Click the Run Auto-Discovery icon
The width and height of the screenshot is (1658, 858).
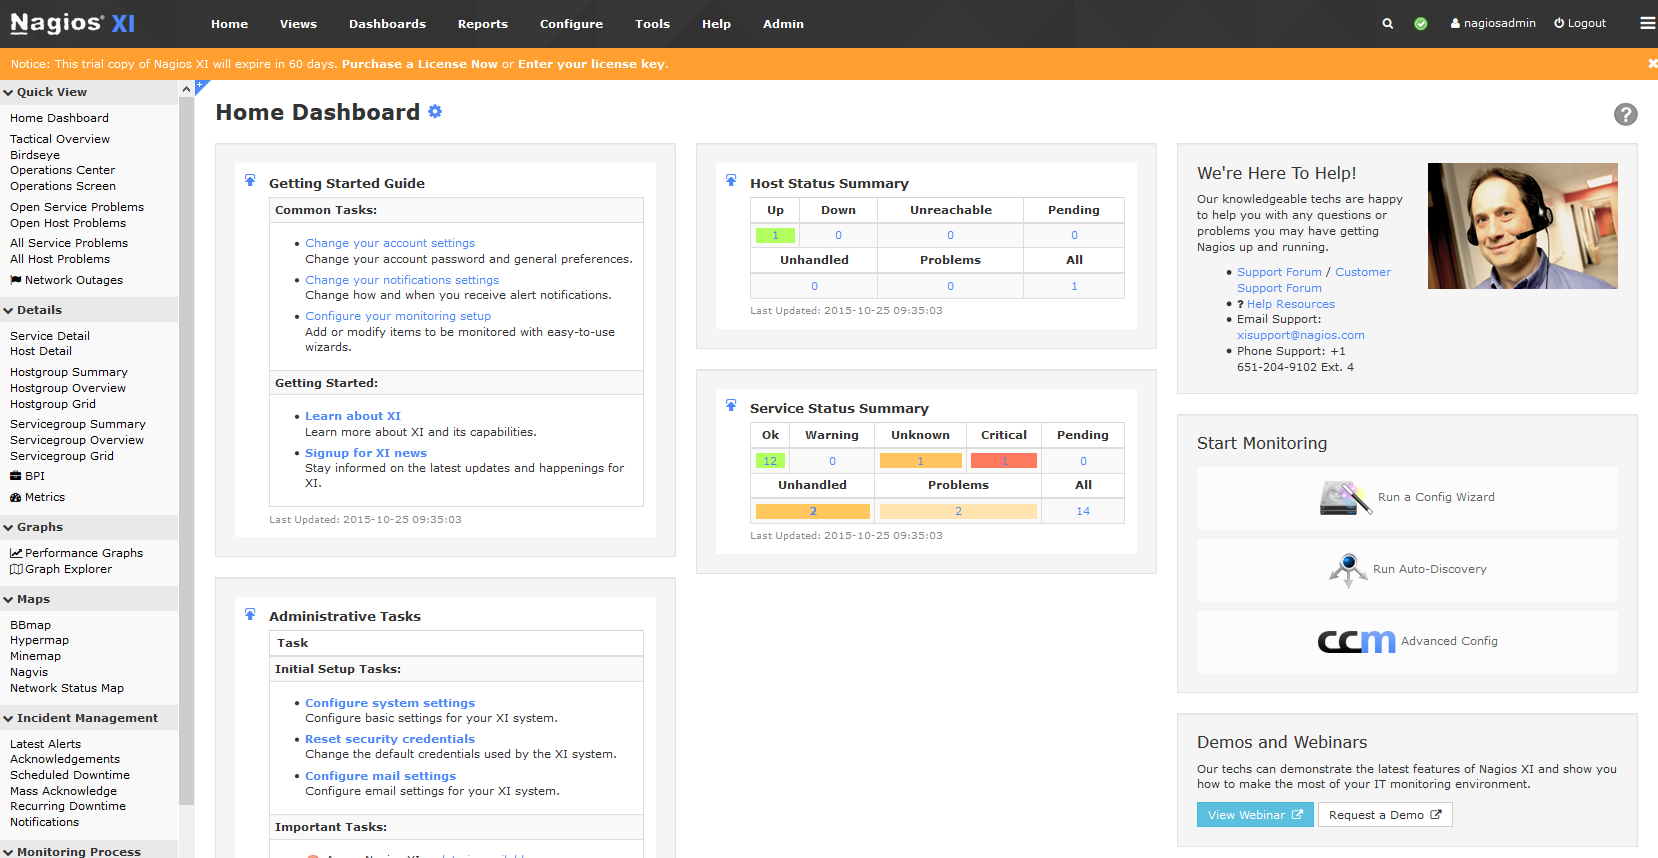coord(1348,570)
